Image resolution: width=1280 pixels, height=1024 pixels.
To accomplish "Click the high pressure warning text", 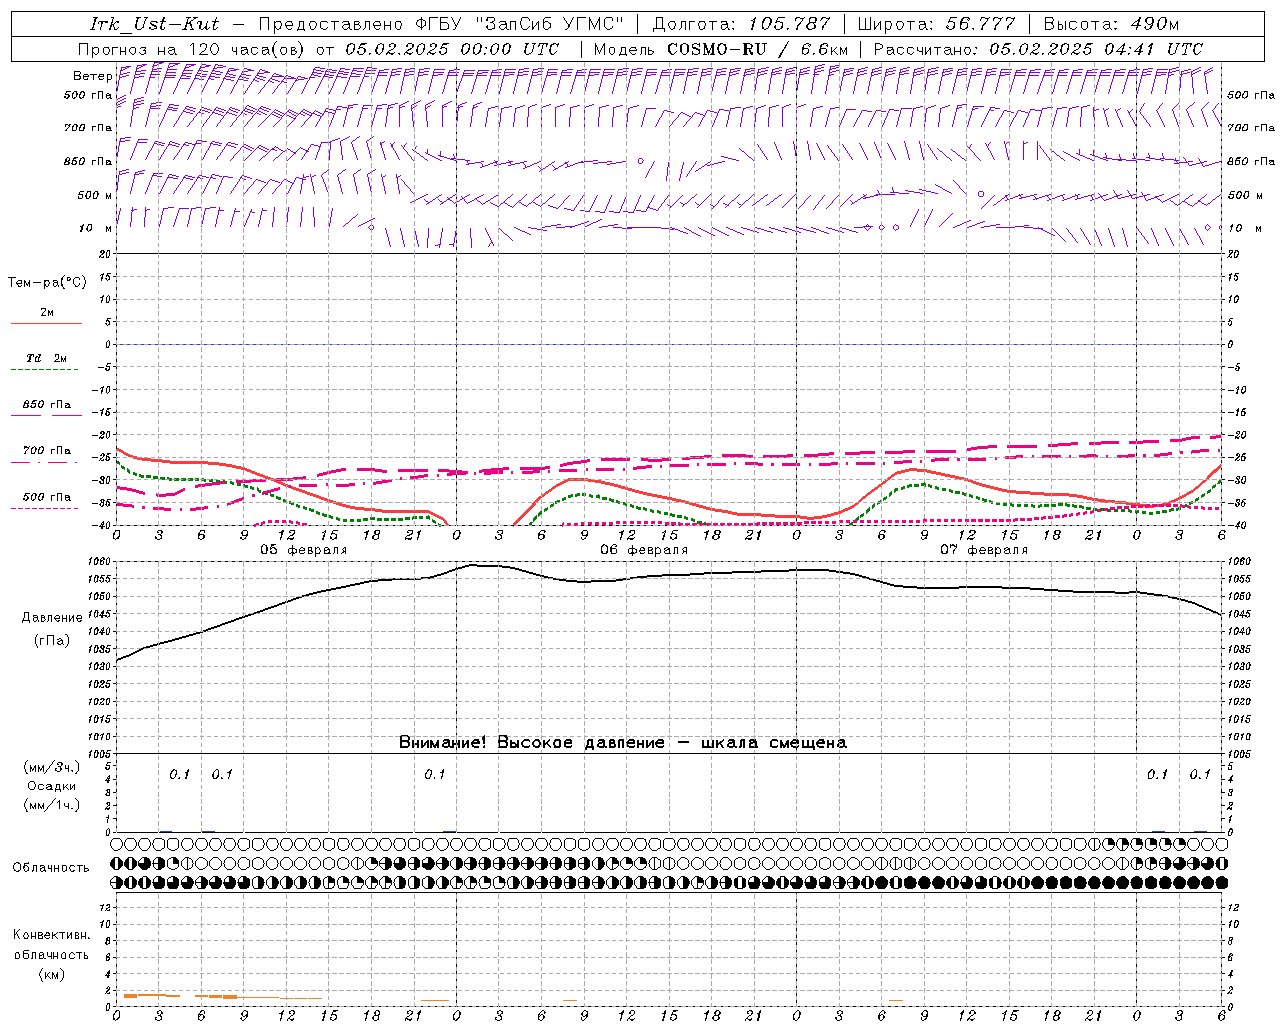I will (x=622, y=743).
